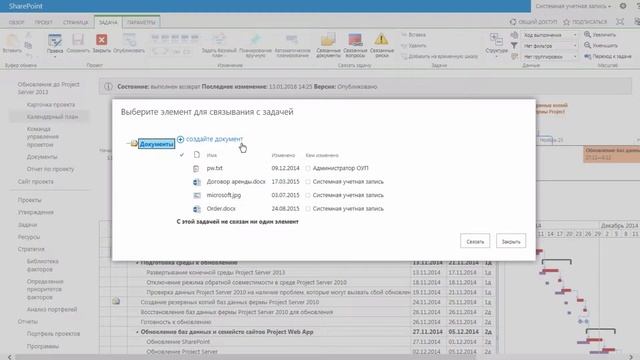
Task: Click the Связать button in dialog
Action: tap(475, 242)
